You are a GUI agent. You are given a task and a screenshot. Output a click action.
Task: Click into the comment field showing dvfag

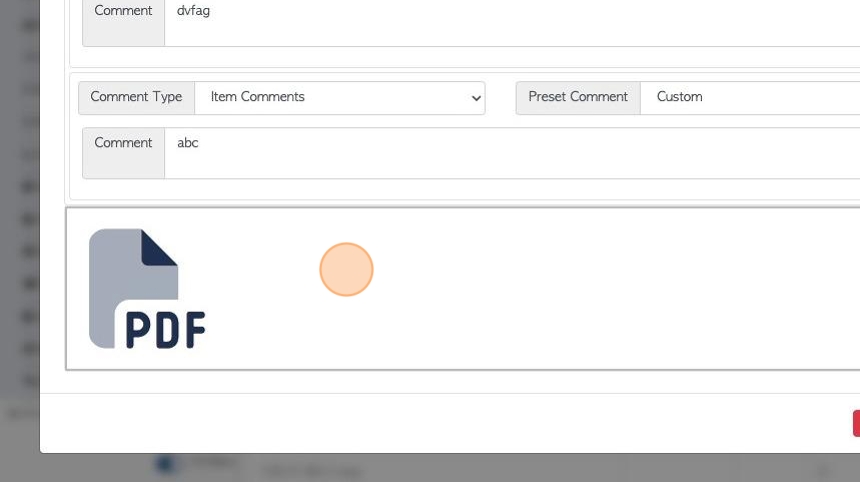(512, 22)
